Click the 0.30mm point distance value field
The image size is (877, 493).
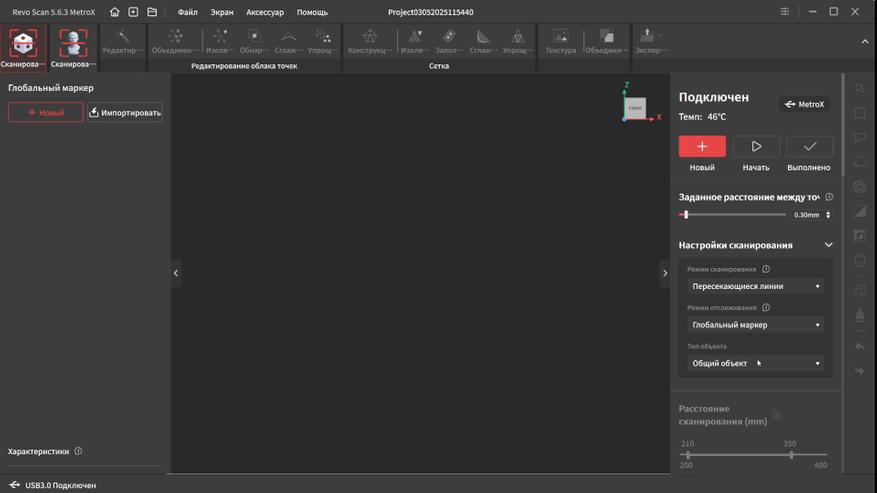(807, 215)
